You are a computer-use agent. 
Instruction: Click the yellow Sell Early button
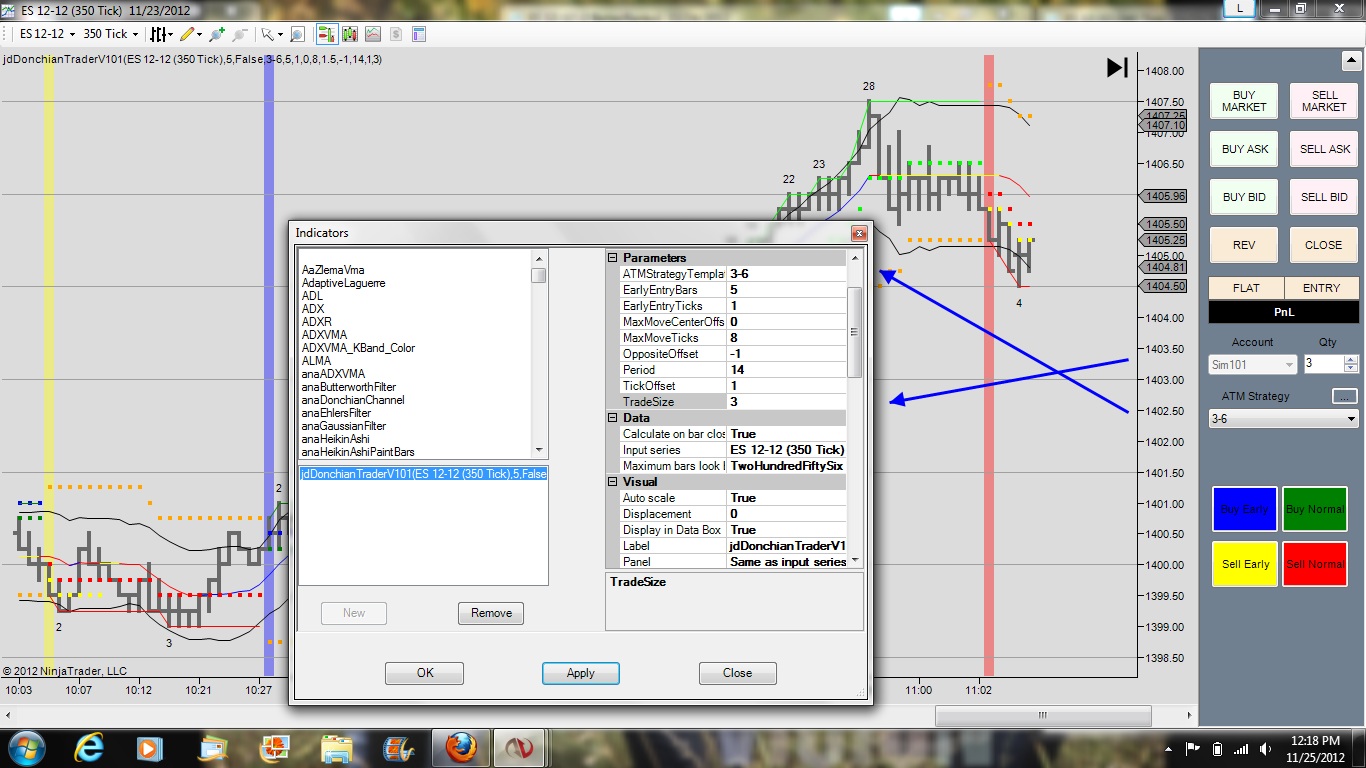1244,564
